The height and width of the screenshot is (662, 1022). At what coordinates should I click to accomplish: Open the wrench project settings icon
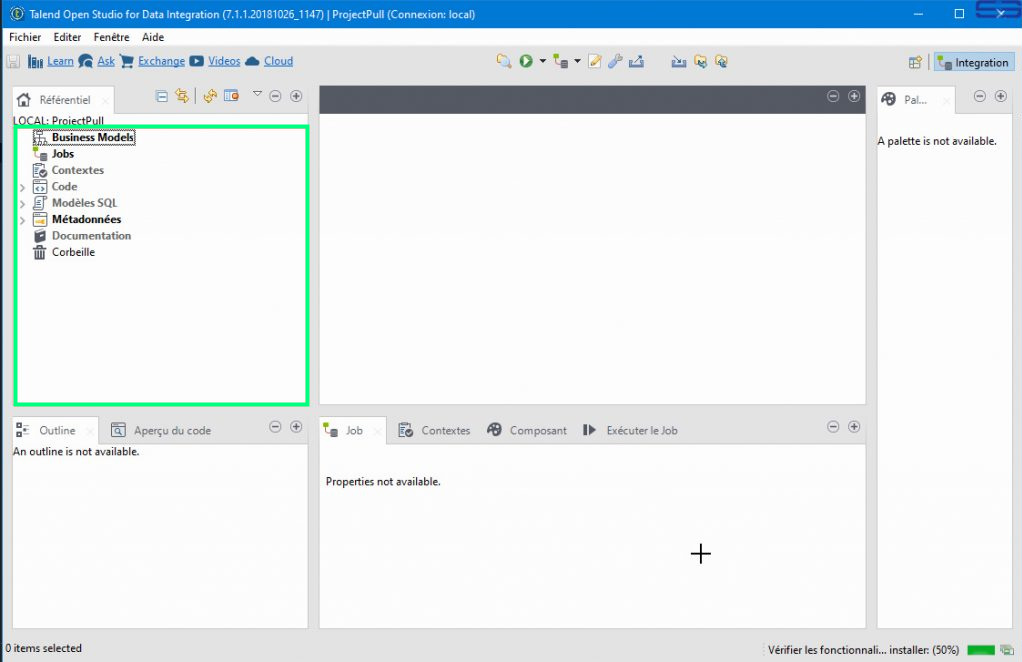(615, 61)
